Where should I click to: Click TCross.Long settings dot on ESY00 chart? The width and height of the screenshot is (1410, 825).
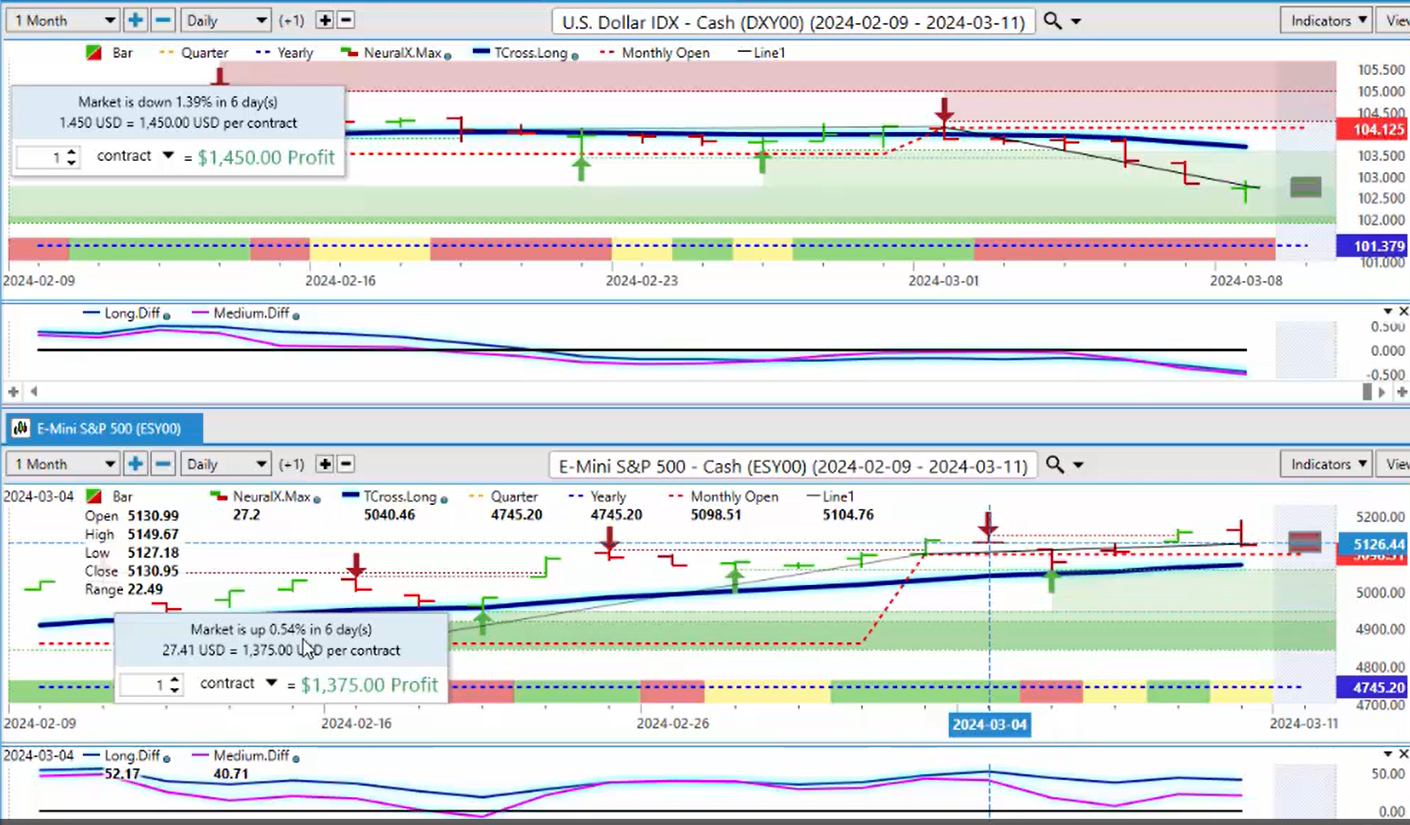click(444, 500)
